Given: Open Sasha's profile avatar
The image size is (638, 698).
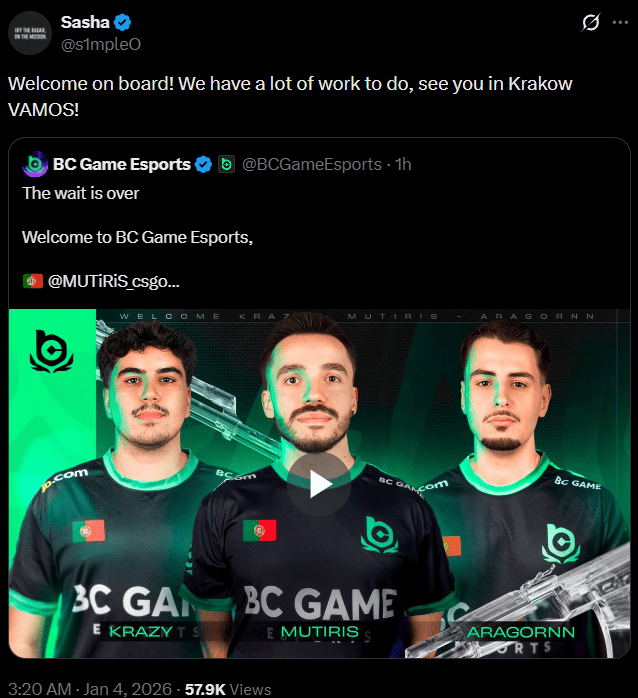Looking at the screenshot, I should [30, 33].
